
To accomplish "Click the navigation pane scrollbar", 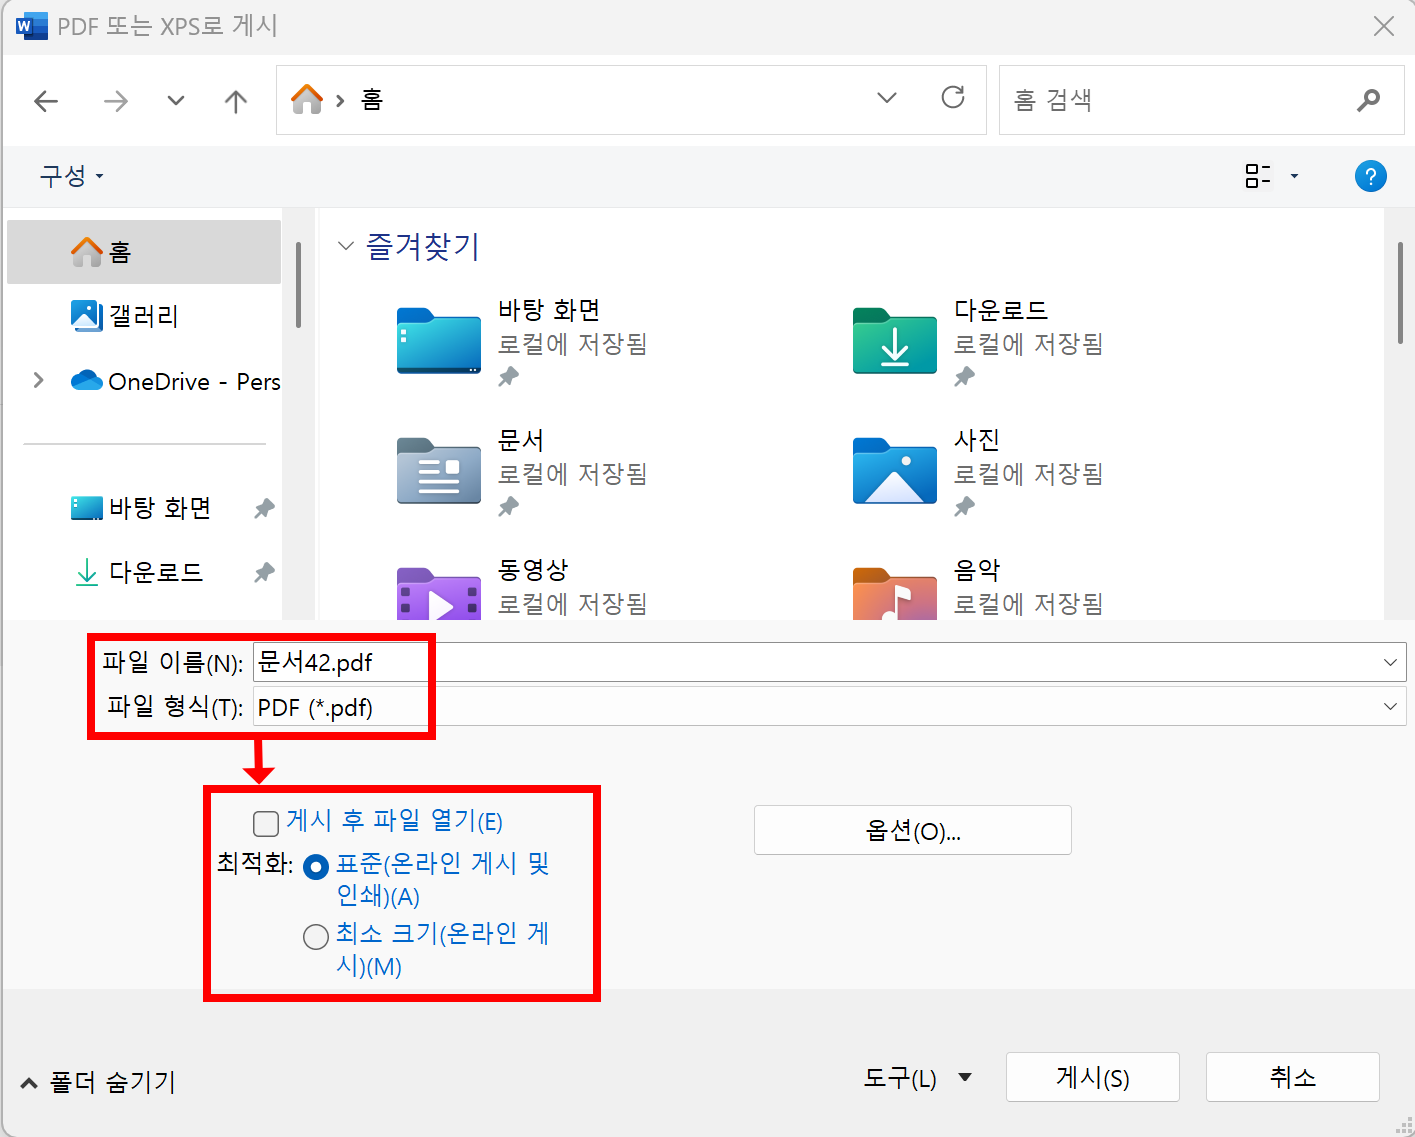I will (298, 284).
